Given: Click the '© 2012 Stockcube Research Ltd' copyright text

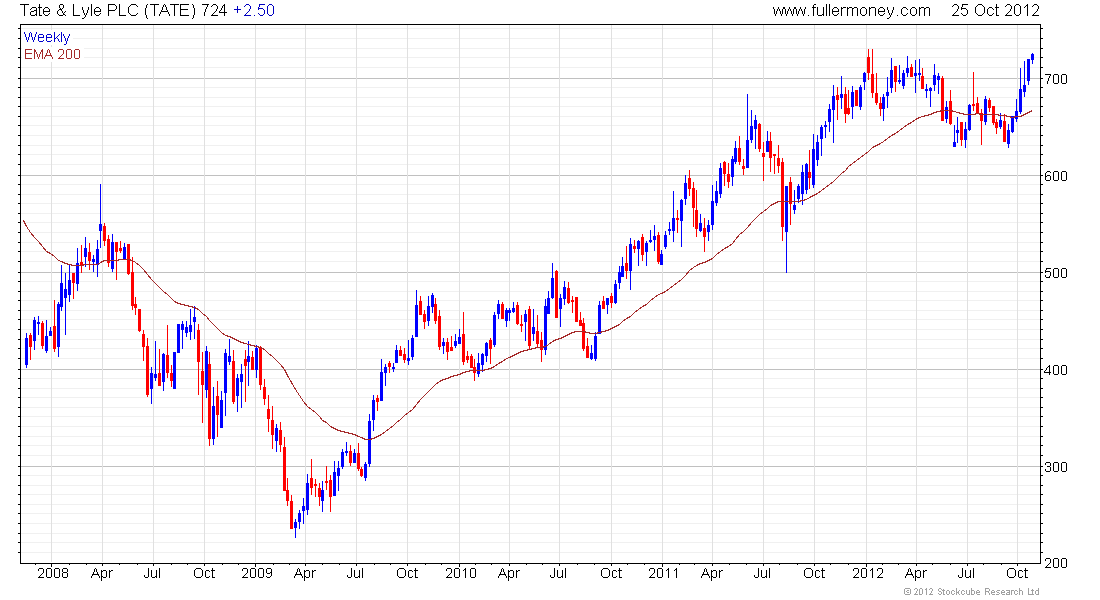Looking at the screenshot, I should [971, 592].
